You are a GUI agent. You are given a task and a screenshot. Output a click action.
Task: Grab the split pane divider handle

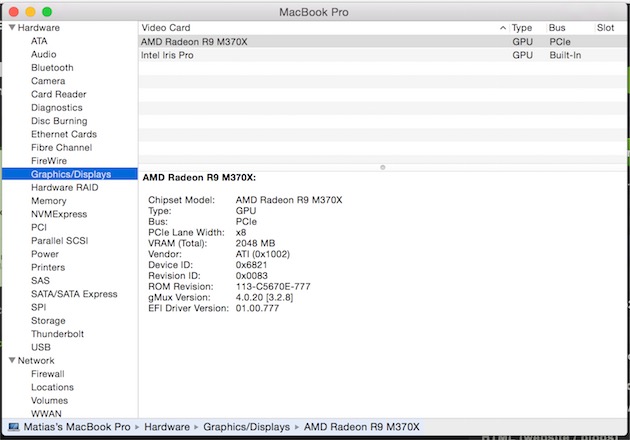tap(382, 167)
